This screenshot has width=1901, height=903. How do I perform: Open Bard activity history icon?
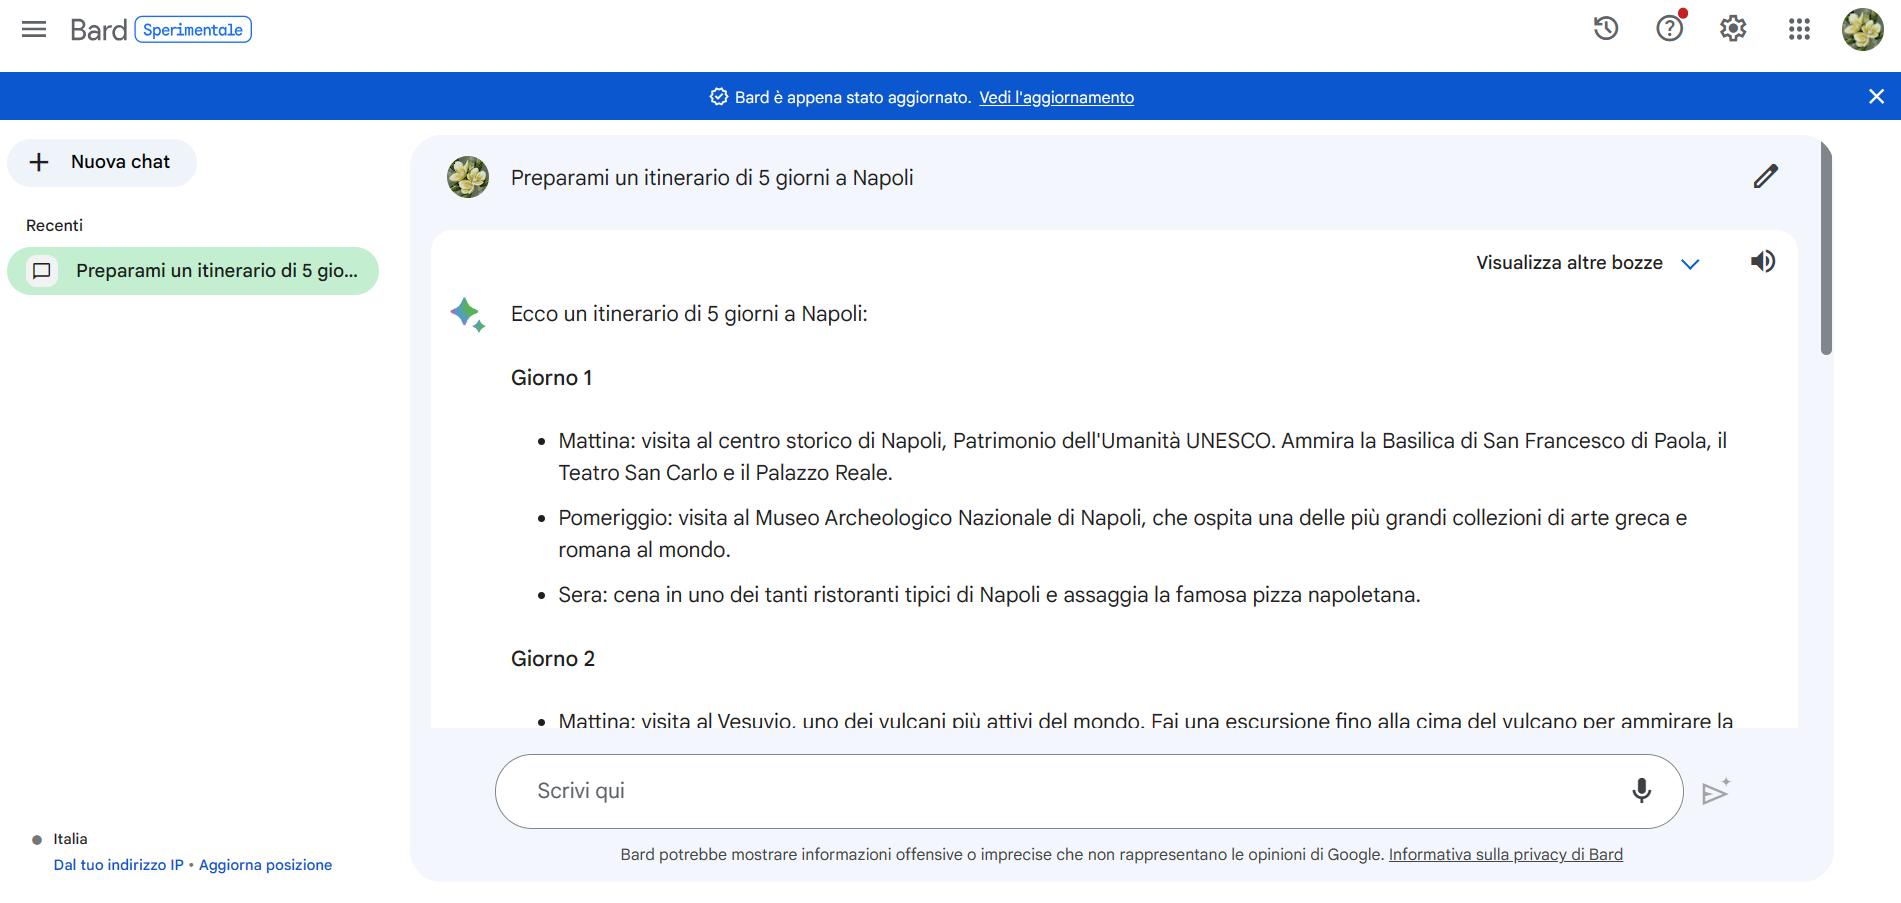[1606, 28]
